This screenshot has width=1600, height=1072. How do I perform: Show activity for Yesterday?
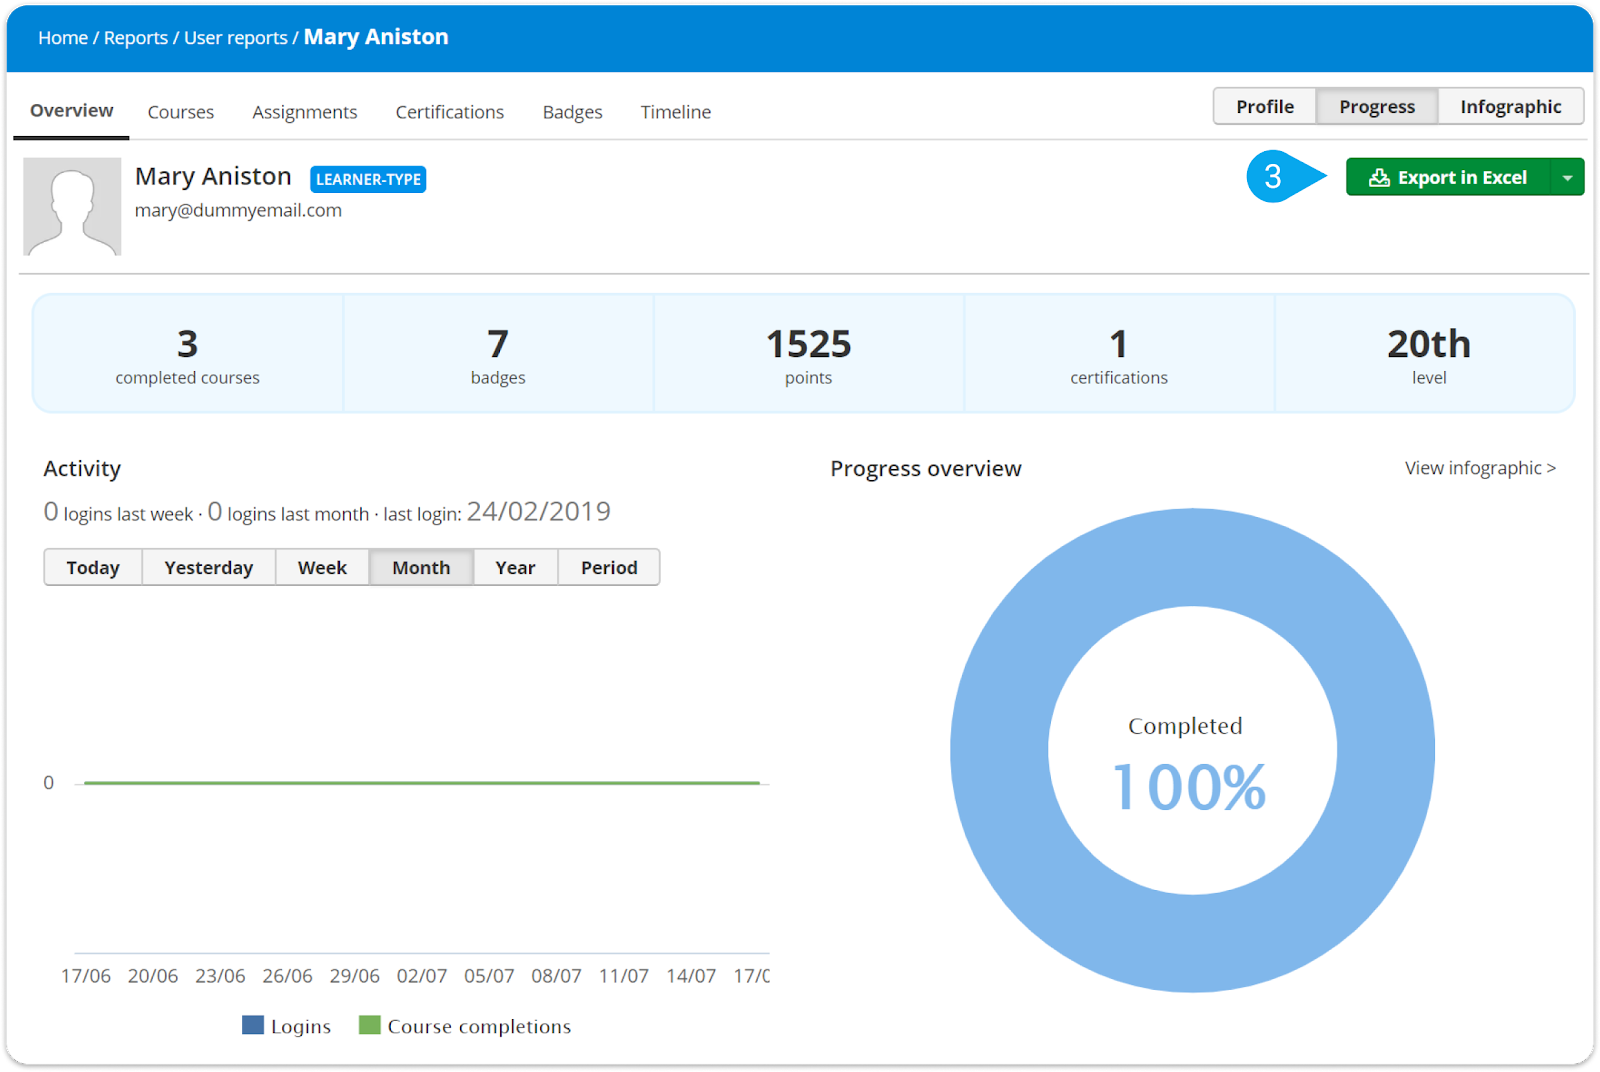(209, 567)
